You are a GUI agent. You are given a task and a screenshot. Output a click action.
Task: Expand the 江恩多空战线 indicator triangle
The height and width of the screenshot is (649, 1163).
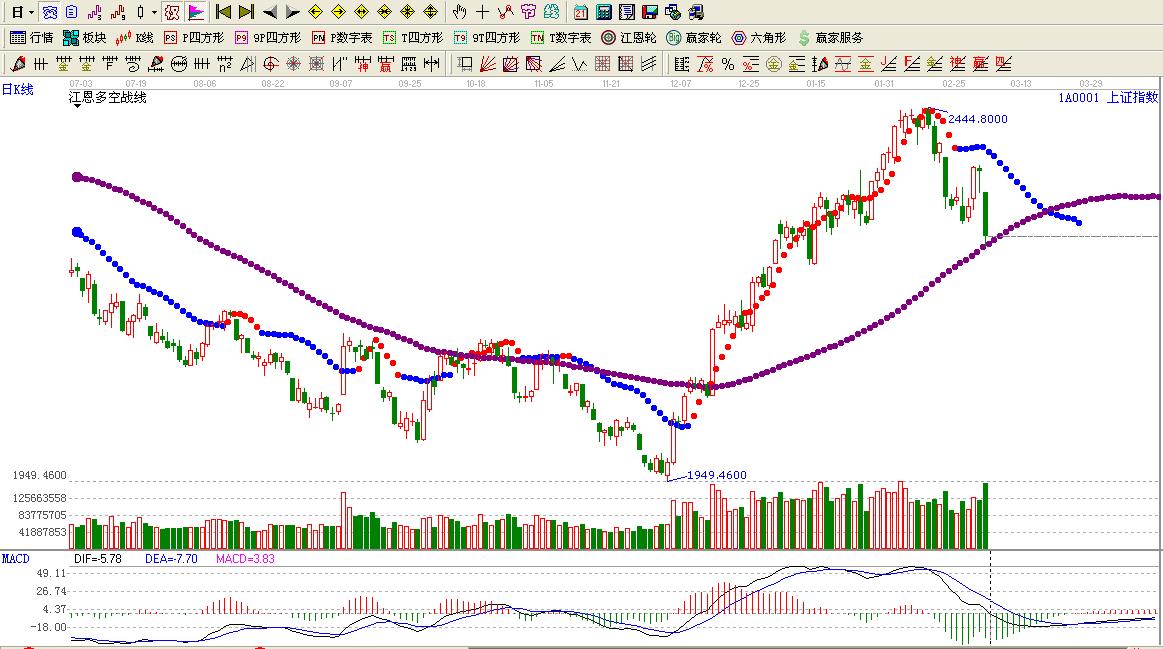pyautogui.click(x=77, y=106)
